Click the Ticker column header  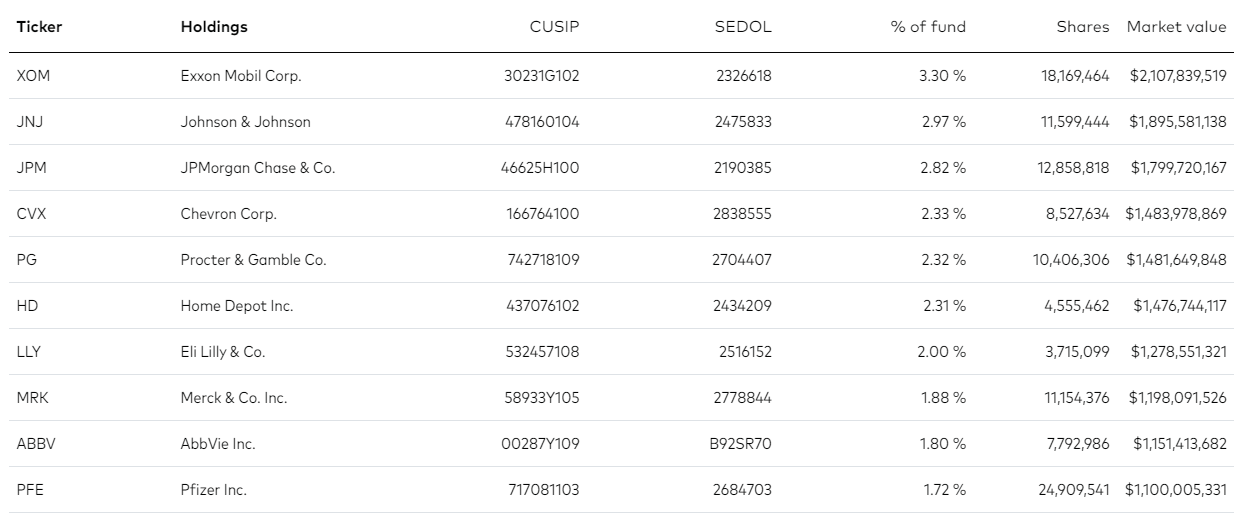pyautogui.click(x=39, y=27)
